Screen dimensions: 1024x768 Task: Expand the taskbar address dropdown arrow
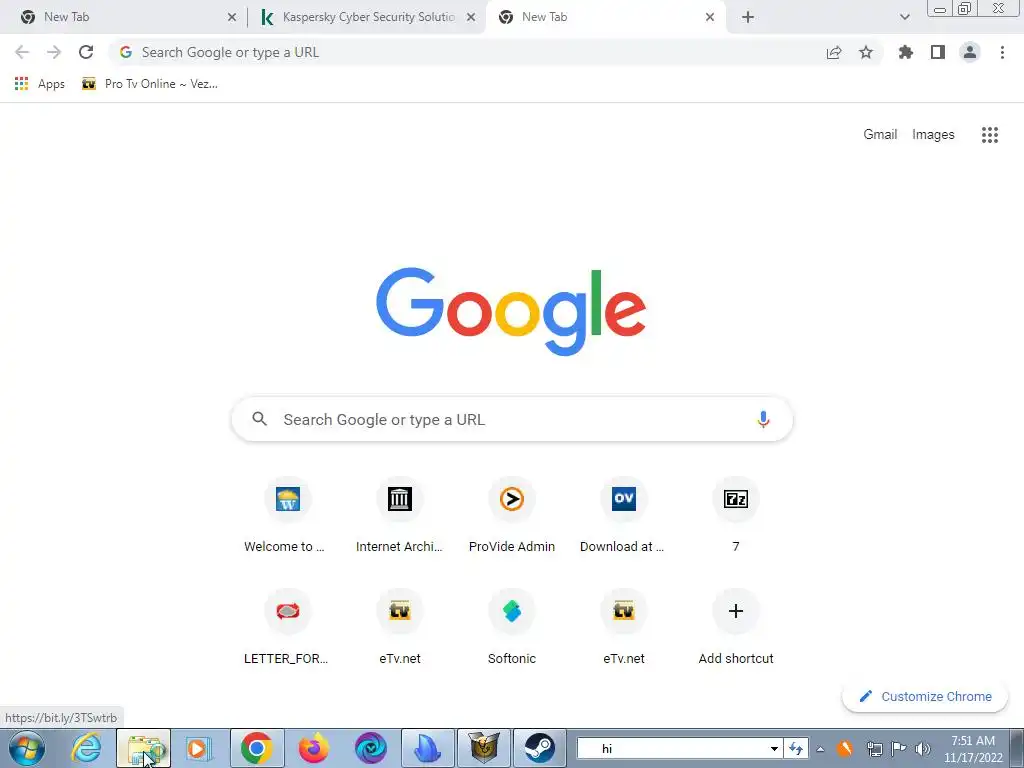774,749
